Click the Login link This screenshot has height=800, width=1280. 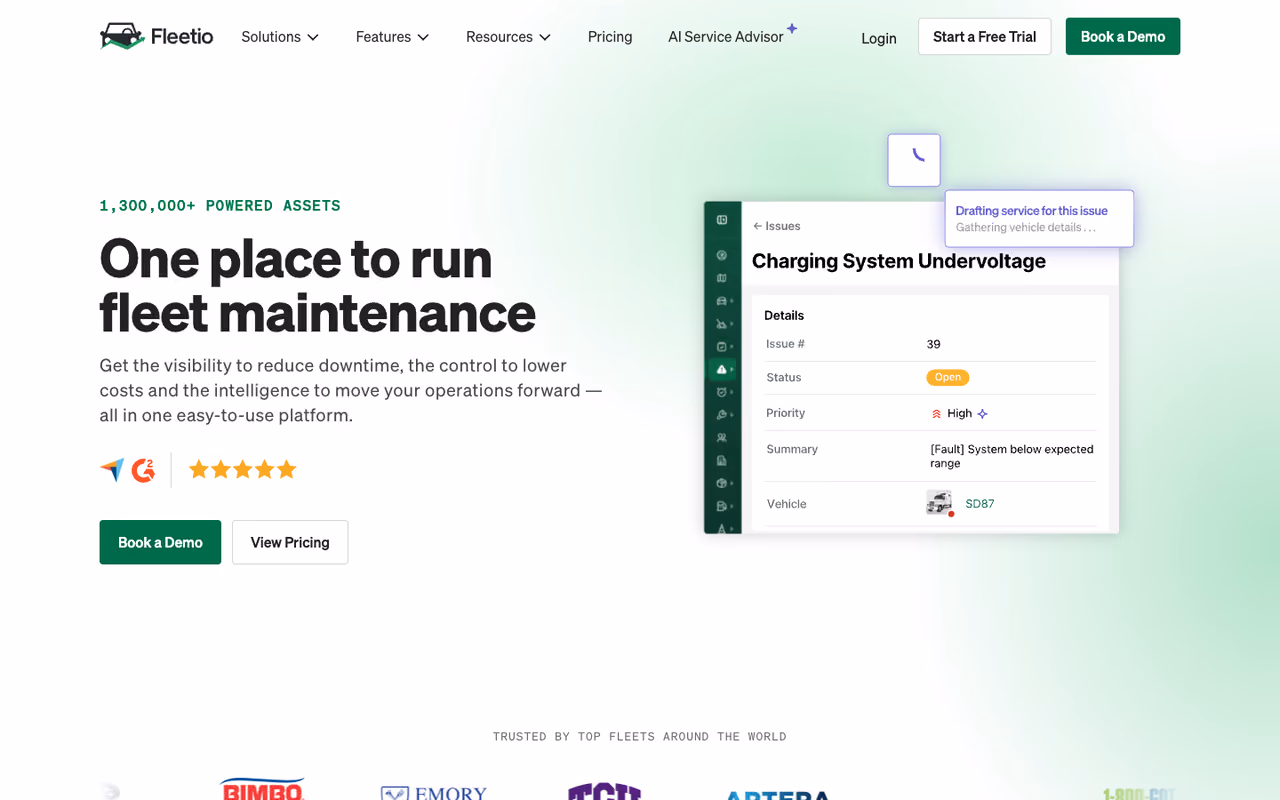pos(879,38)
